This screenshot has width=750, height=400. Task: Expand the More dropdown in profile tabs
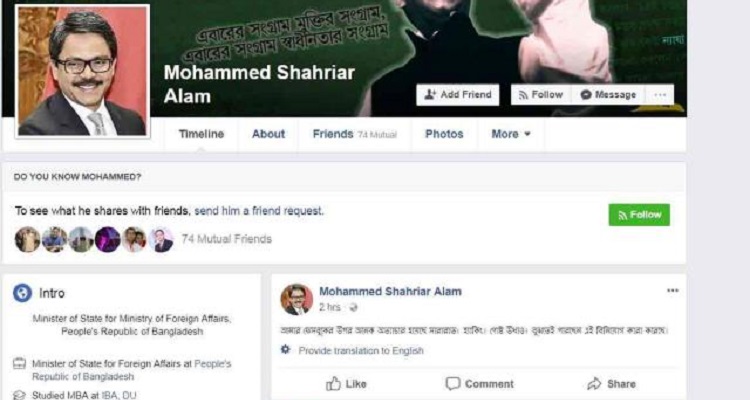(511, 134)
